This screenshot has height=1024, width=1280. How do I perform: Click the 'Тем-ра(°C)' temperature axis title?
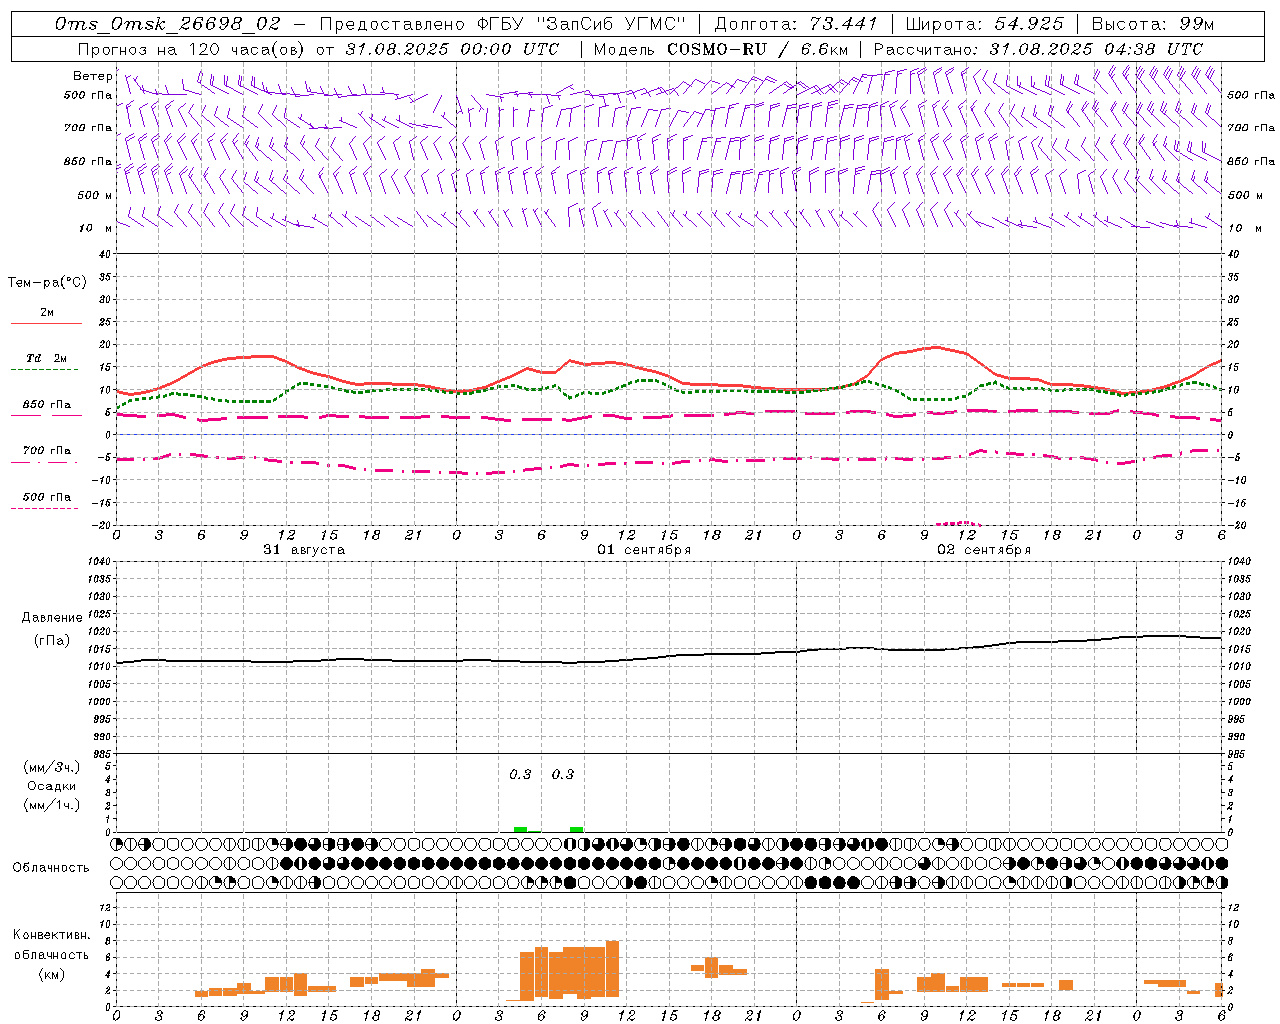coord(47,283)
